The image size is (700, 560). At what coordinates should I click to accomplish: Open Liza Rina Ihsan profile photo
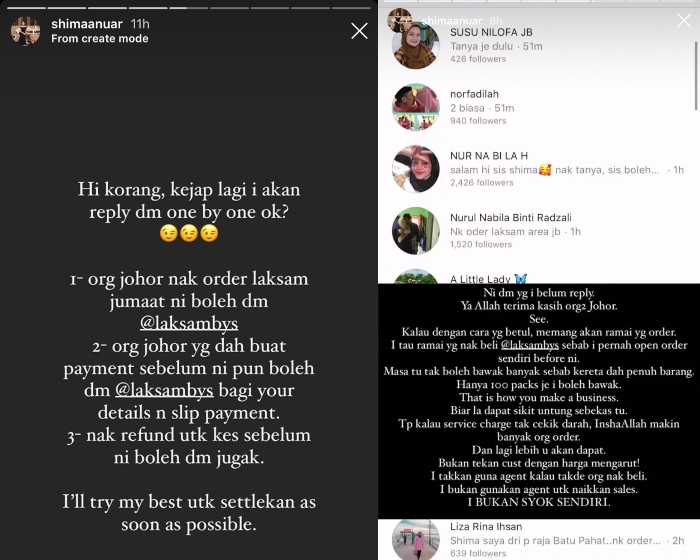click(x=416, y=539)
